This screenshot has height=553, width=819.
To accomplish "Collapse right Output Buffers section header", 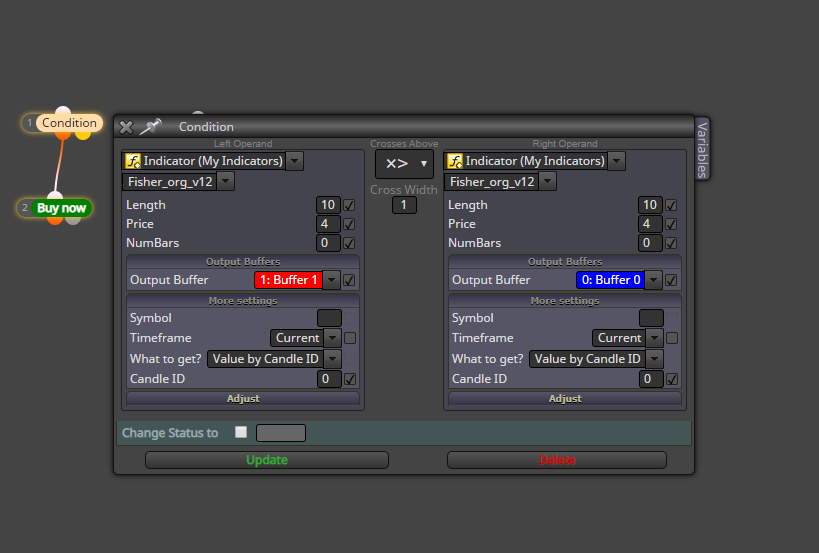I will point(565,261).
